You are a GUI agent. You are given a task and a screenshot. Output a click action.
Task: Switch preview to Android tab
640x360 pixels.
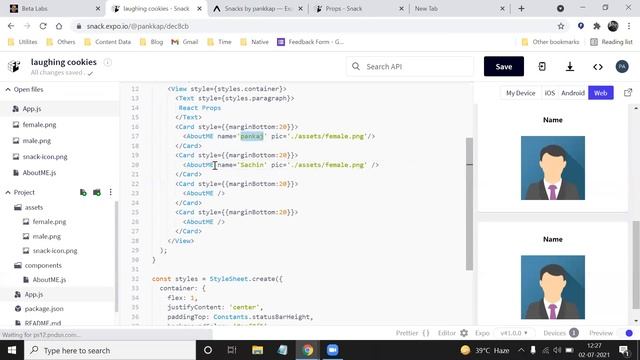[x=573, y=93]
